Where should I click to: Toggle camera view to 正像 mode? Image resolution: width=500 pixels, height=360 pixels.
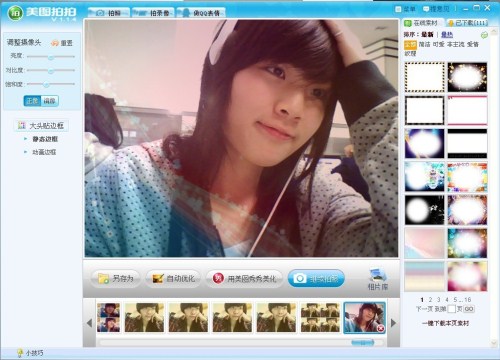click(x=32, y=101)
